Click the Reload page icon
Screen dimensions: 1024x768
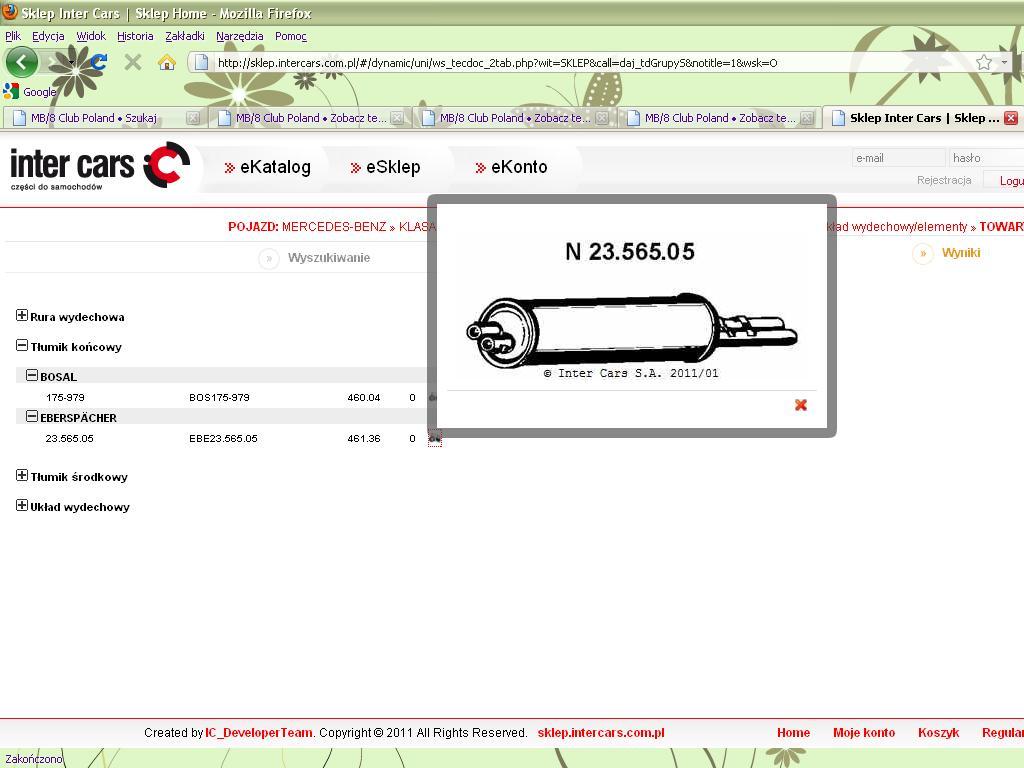[x=98, y=62]
